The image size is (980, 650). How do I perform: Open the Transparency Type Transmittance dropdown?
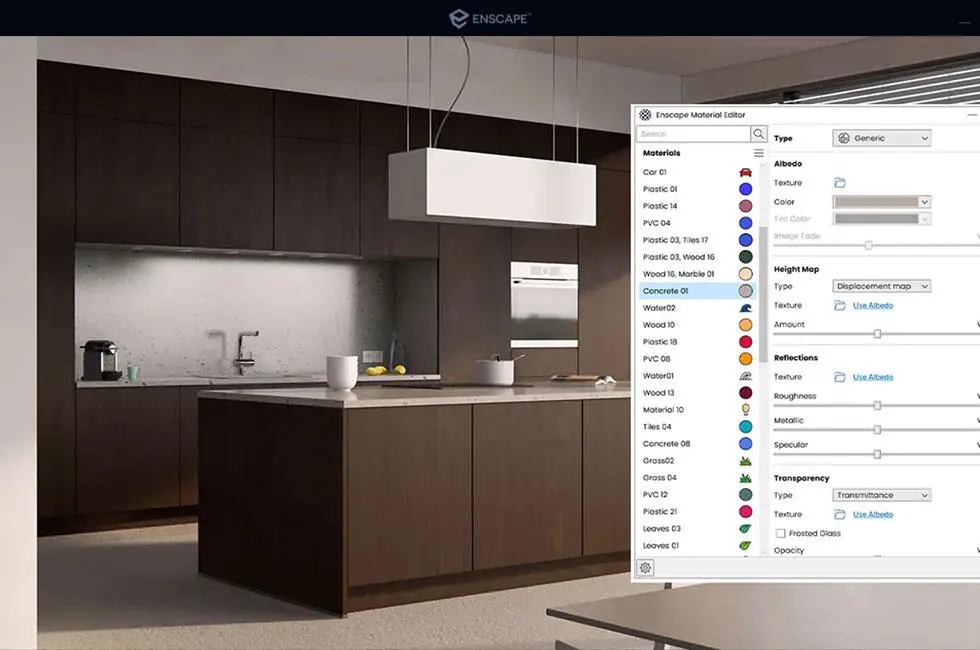[881, 495]
